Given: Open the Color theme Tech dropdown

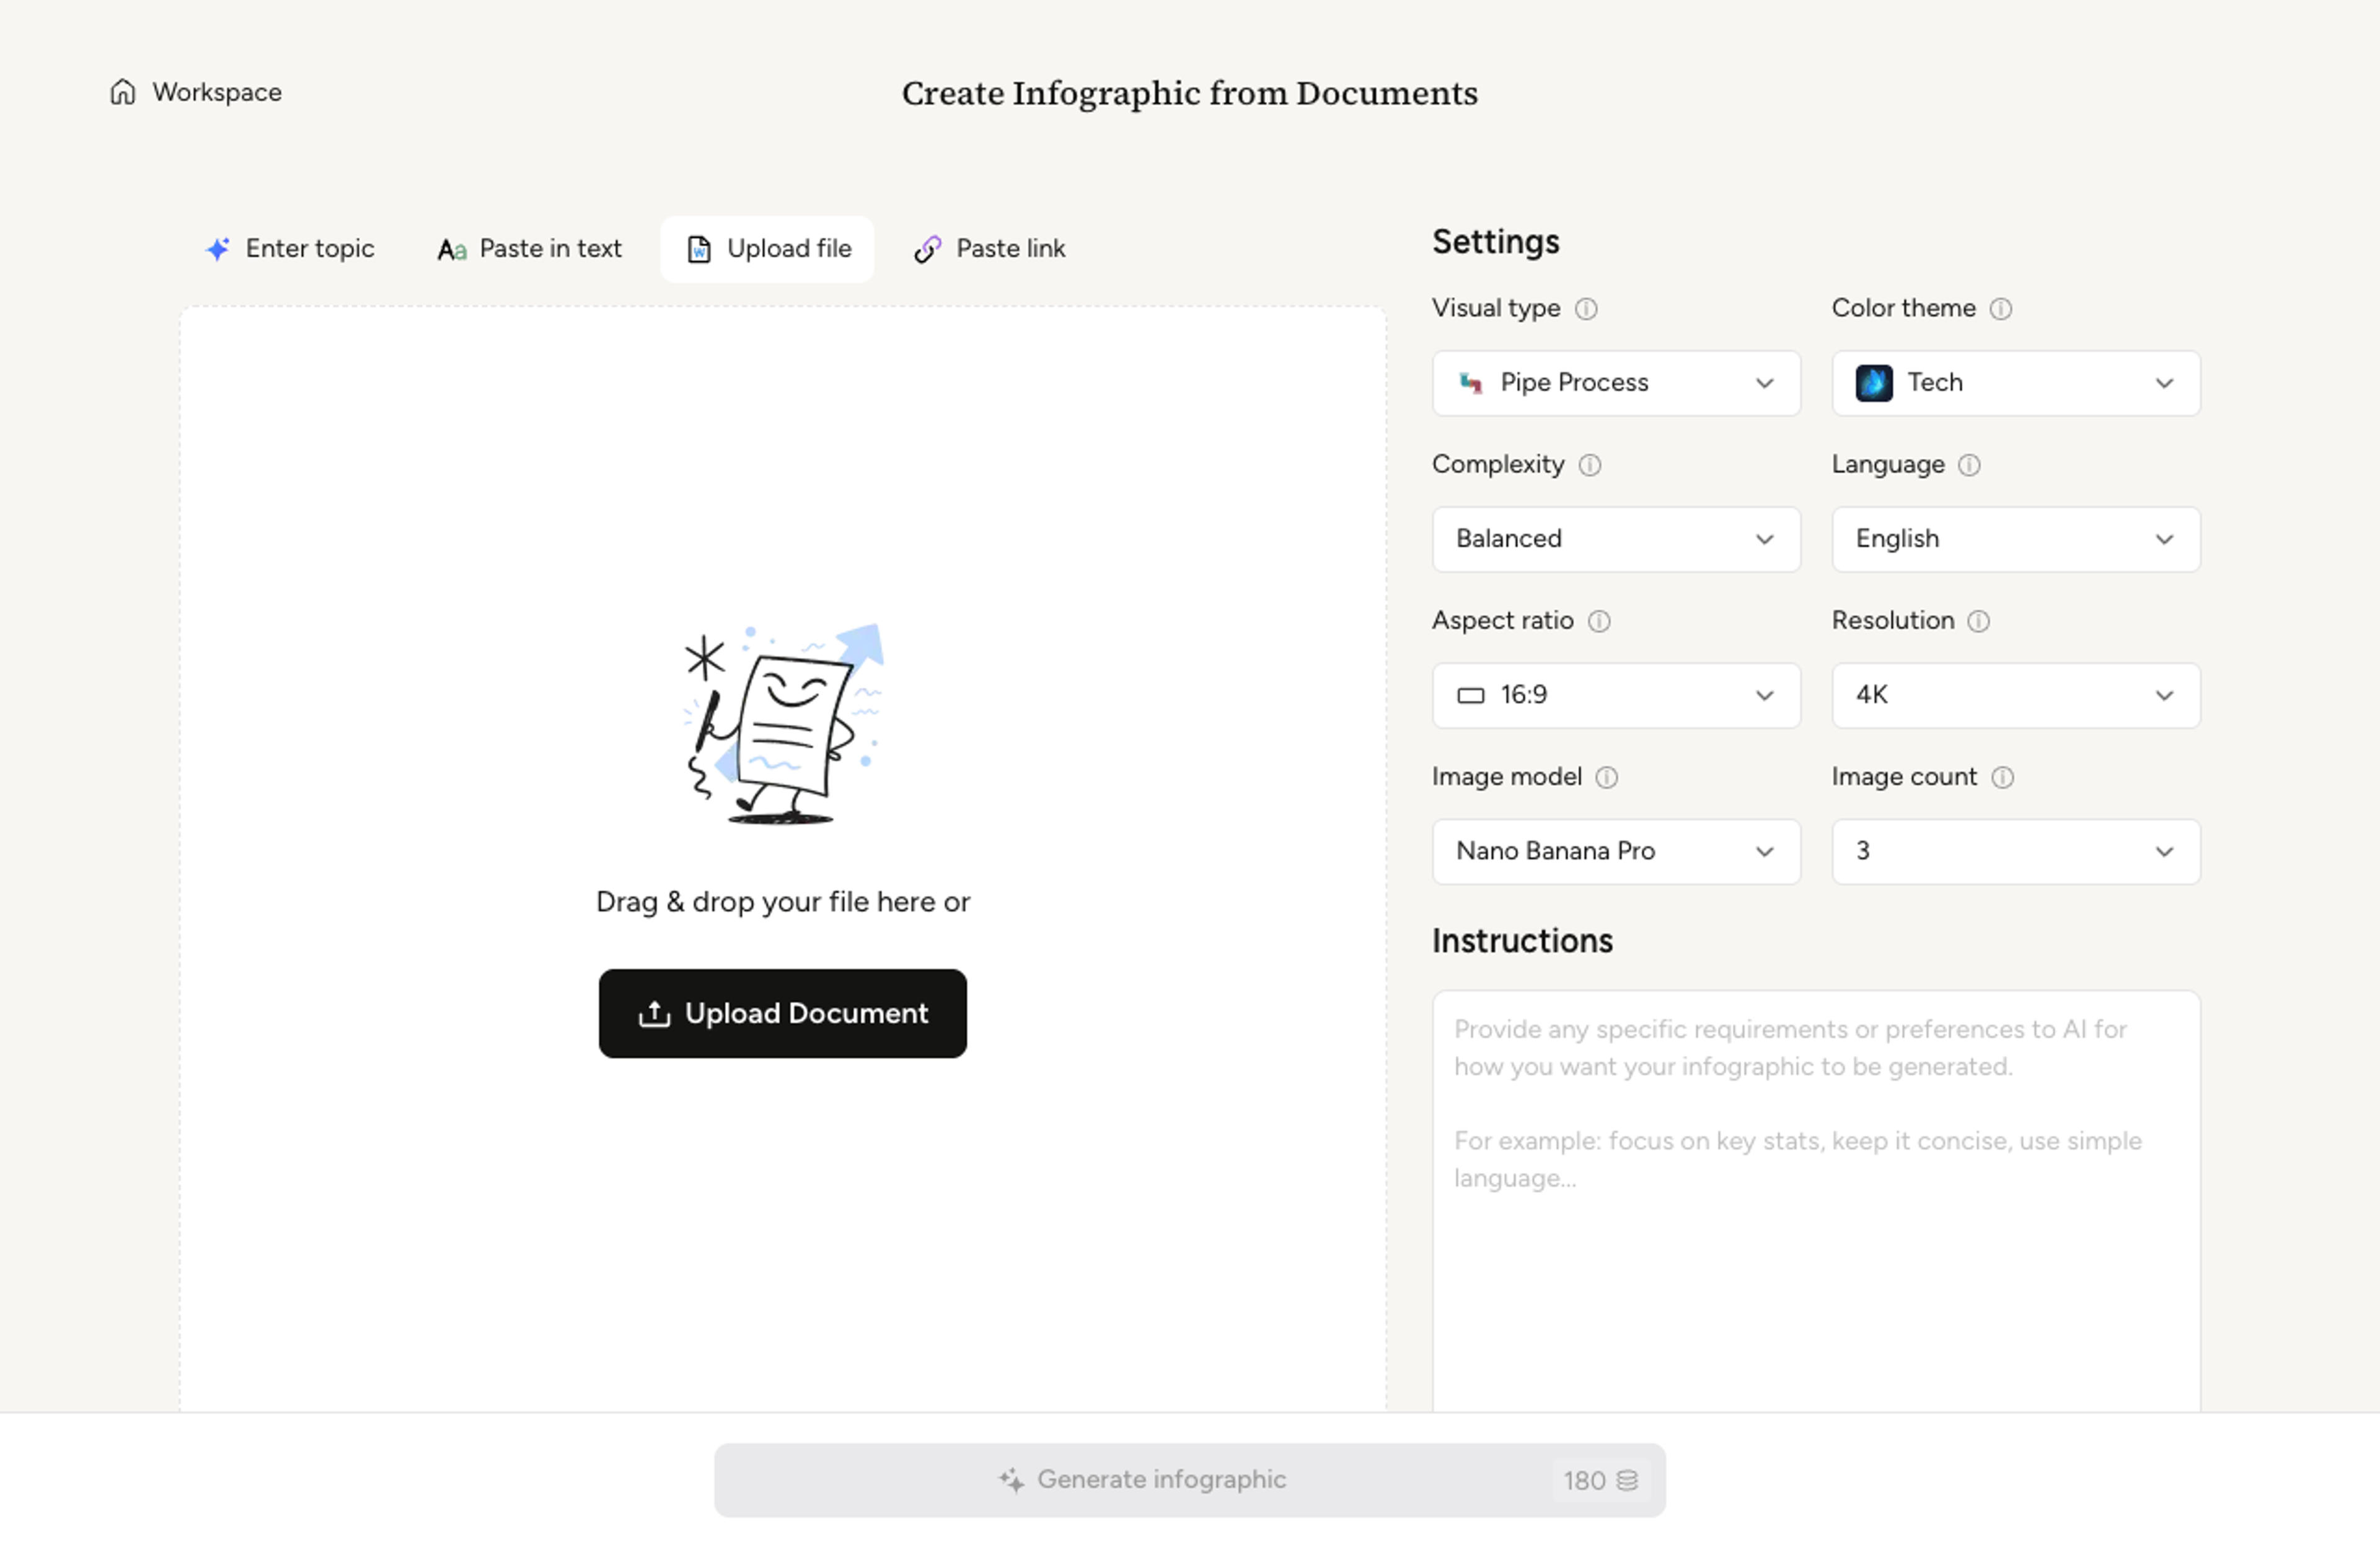Looking at the screenshot, I should tap(2015, 383).
